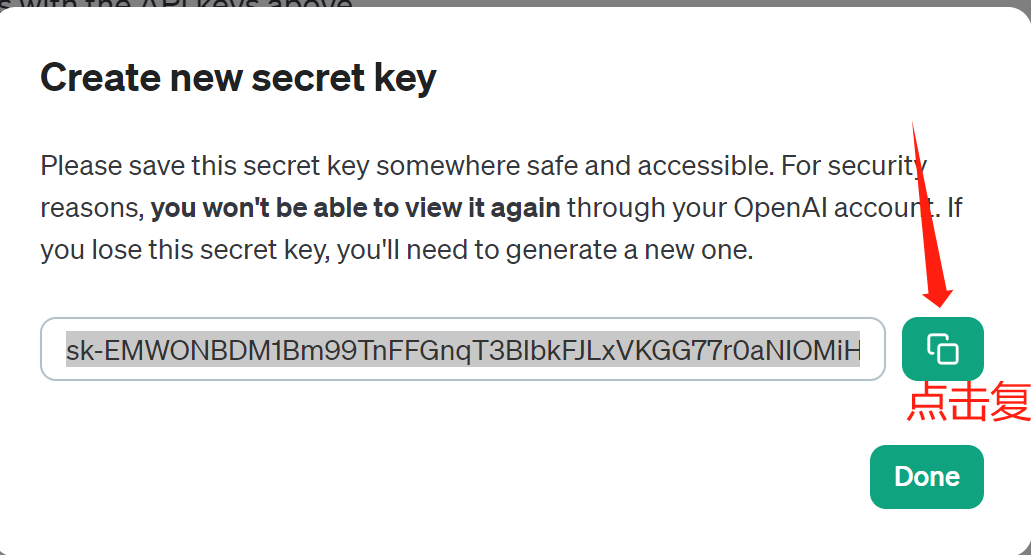
Task: Click the red Chinese annotation text
Action: pos(967,402)
